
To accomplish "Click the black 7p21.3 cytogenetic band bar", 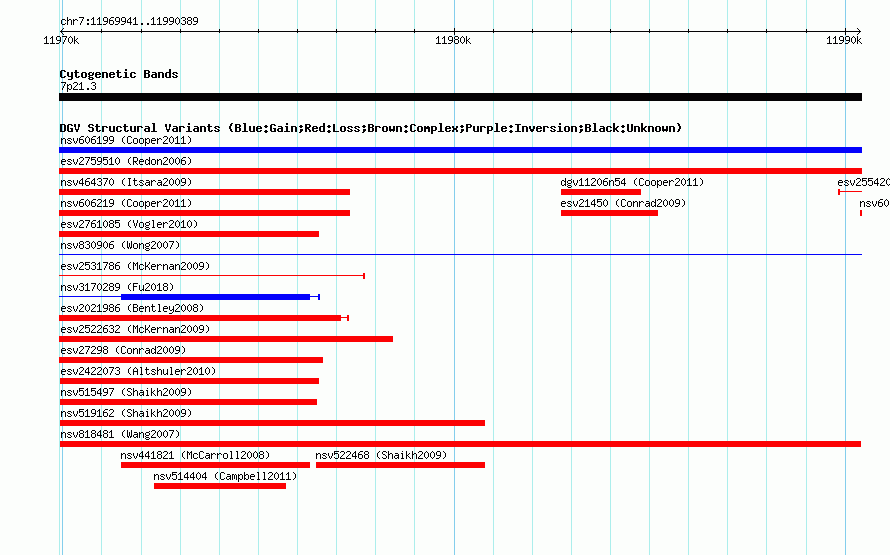I will [x=460, y=97].
